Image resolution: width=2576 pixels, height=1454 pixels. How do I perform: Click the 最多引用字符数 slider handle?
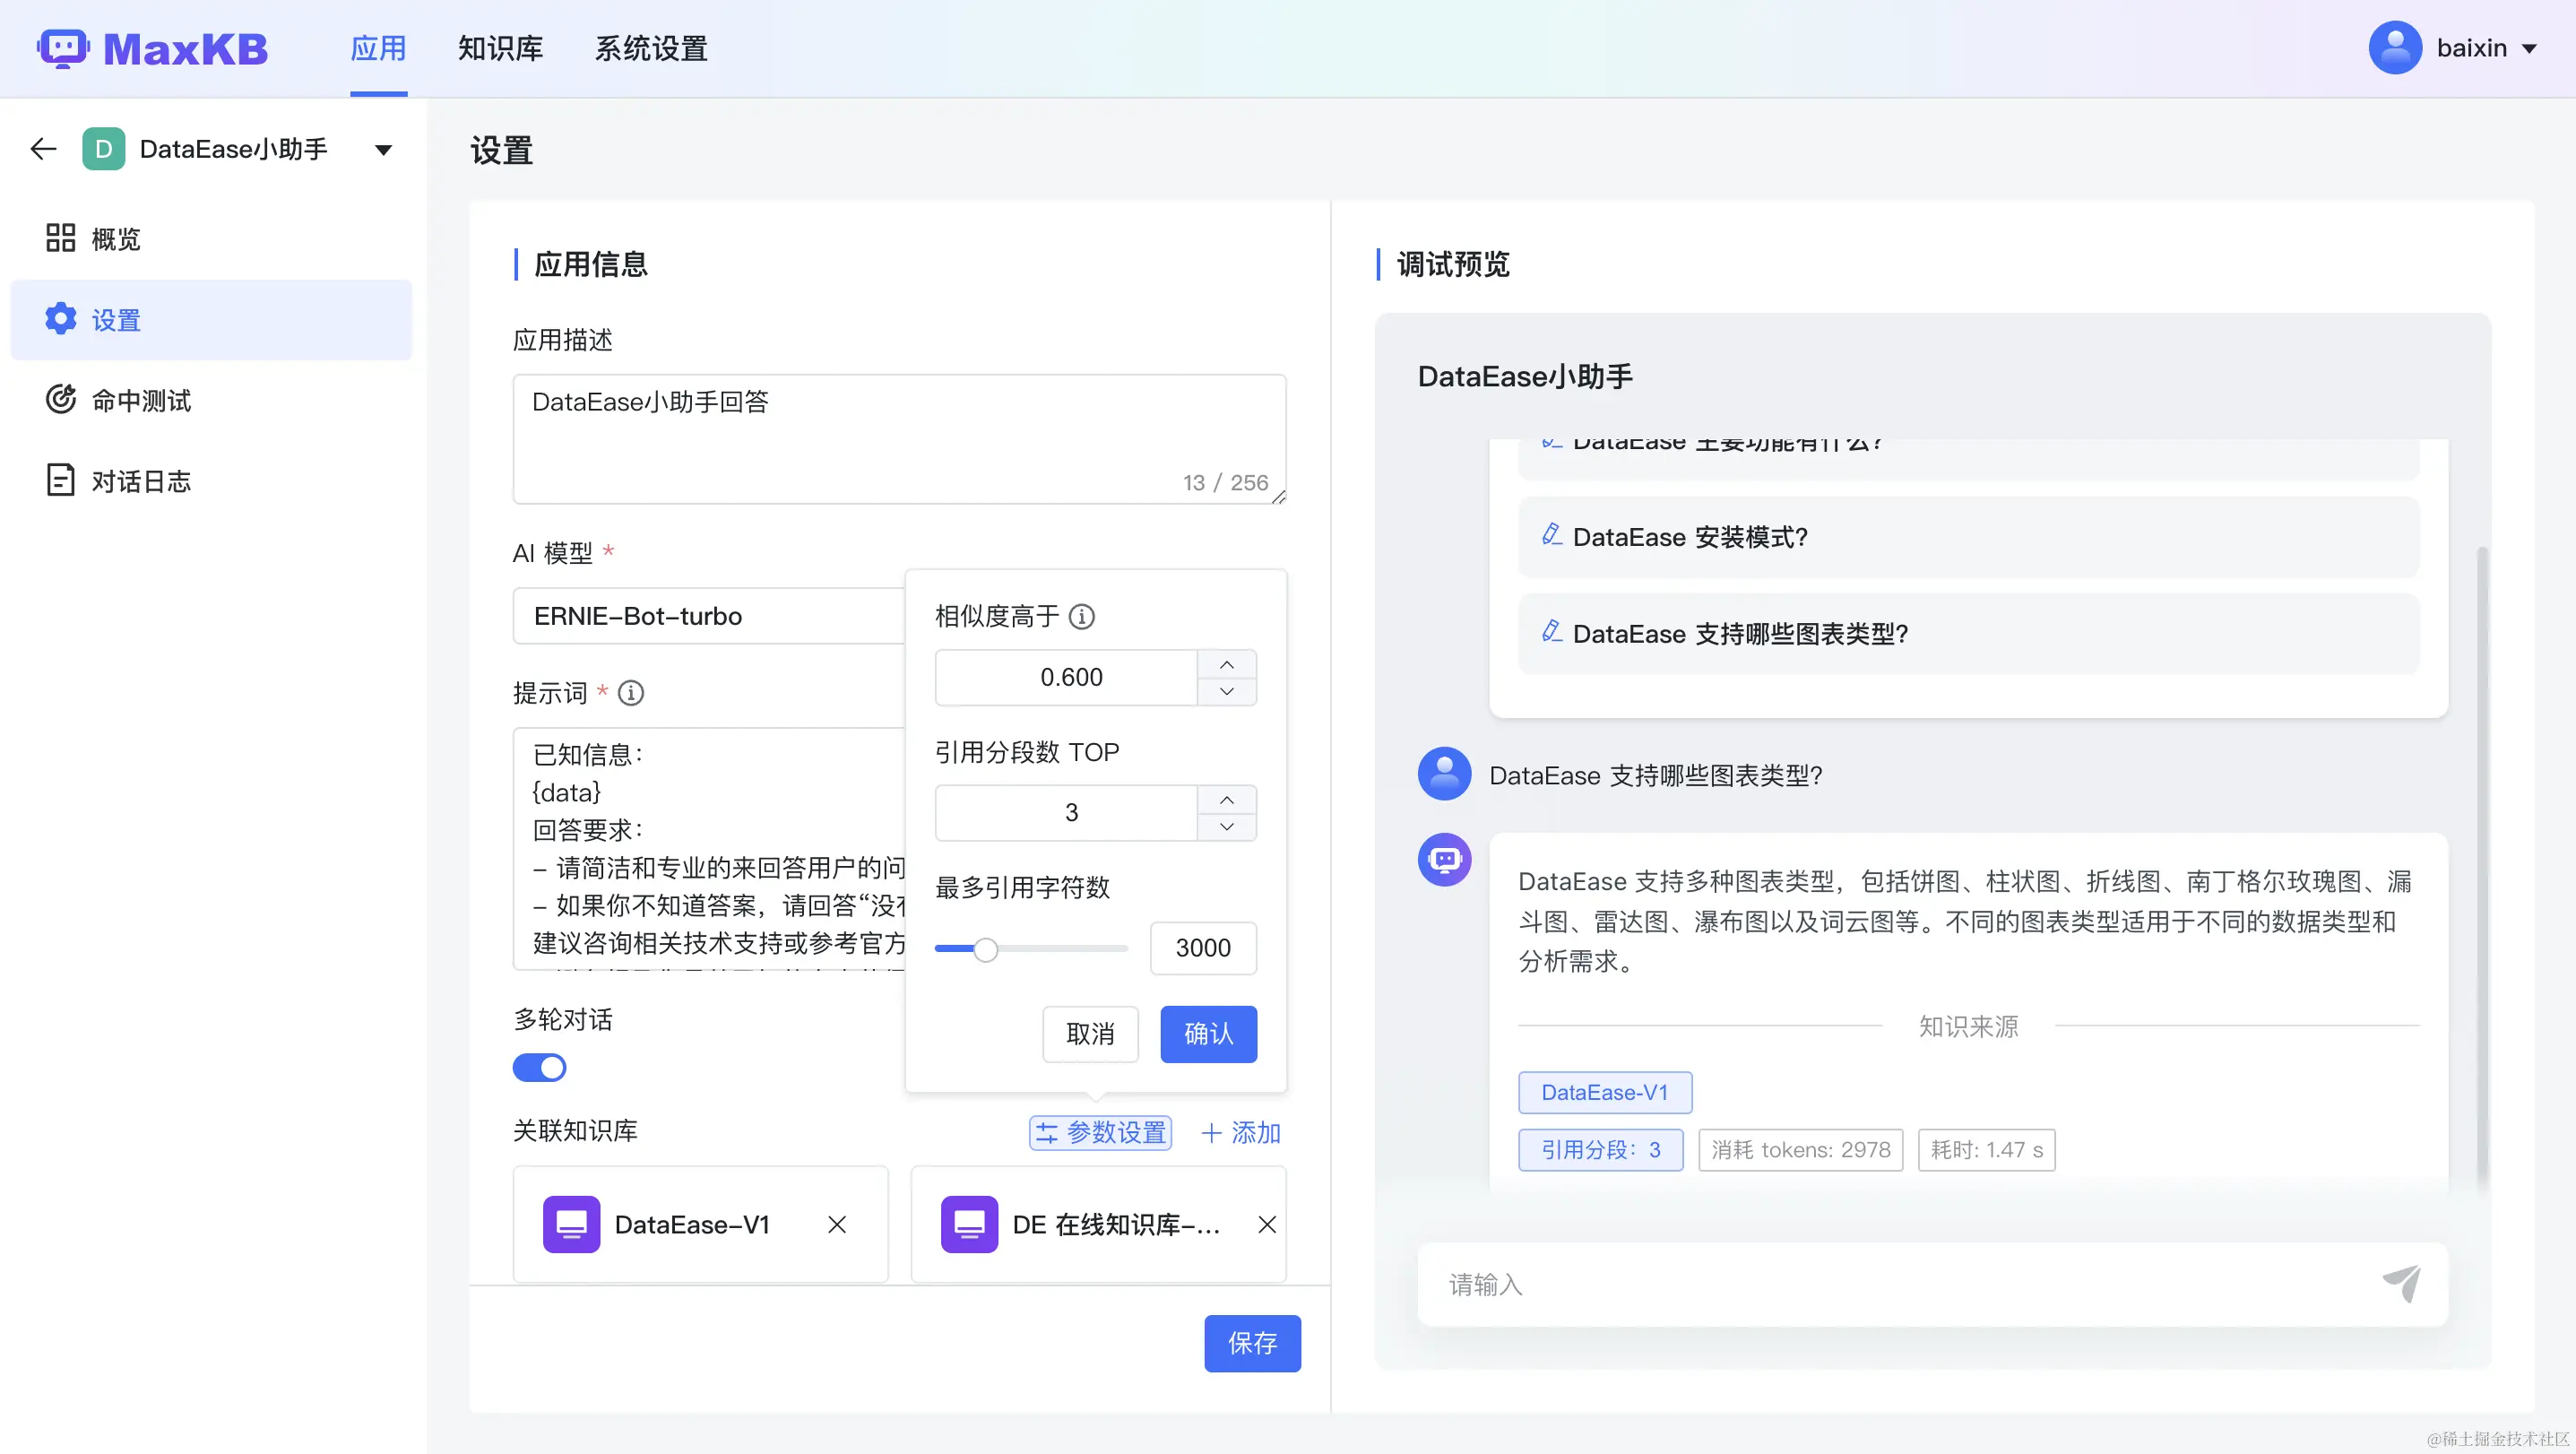(x=986, y=949)
